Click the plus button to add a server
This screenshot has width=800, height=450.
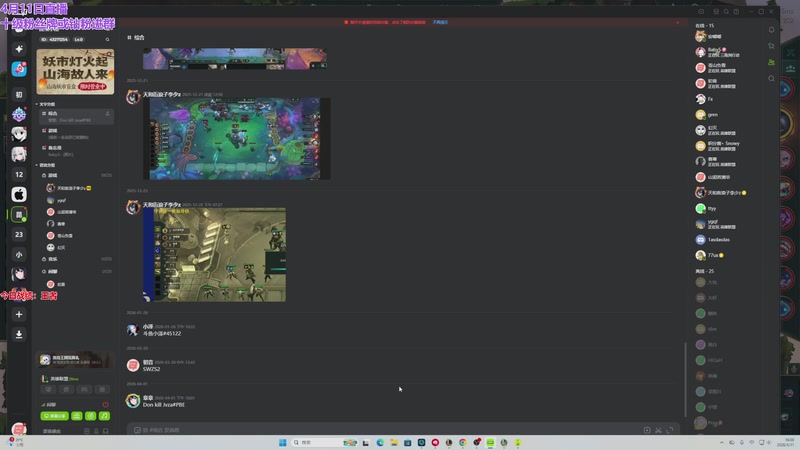19,314
